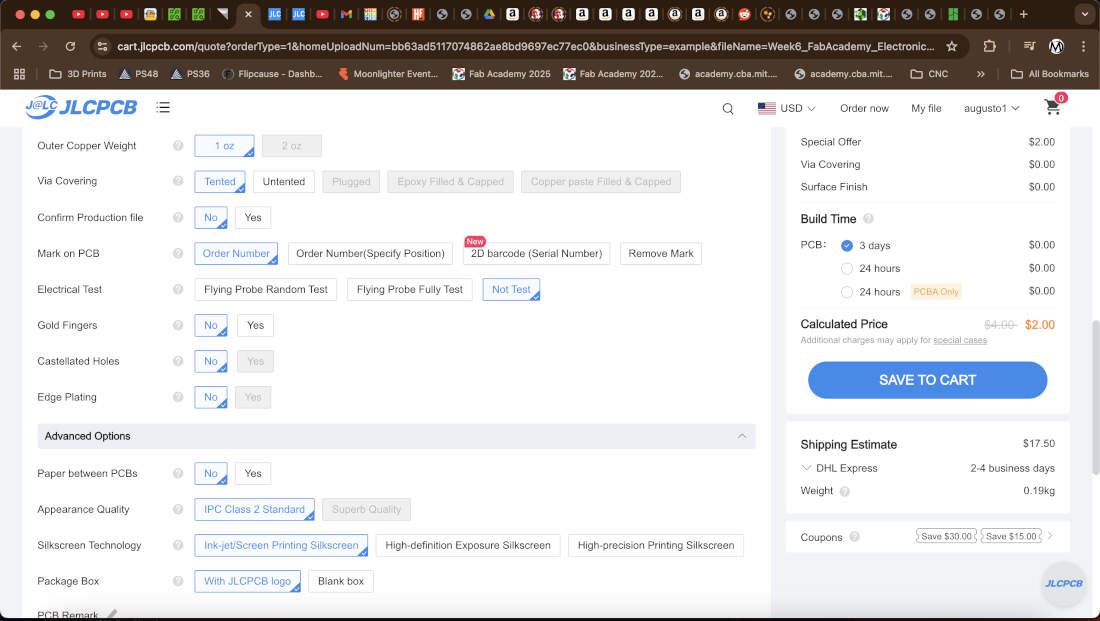This screenshot has height=621, width=1100.
Task: Apply the Save $15.00 coupon
Action: [1011, 536]
